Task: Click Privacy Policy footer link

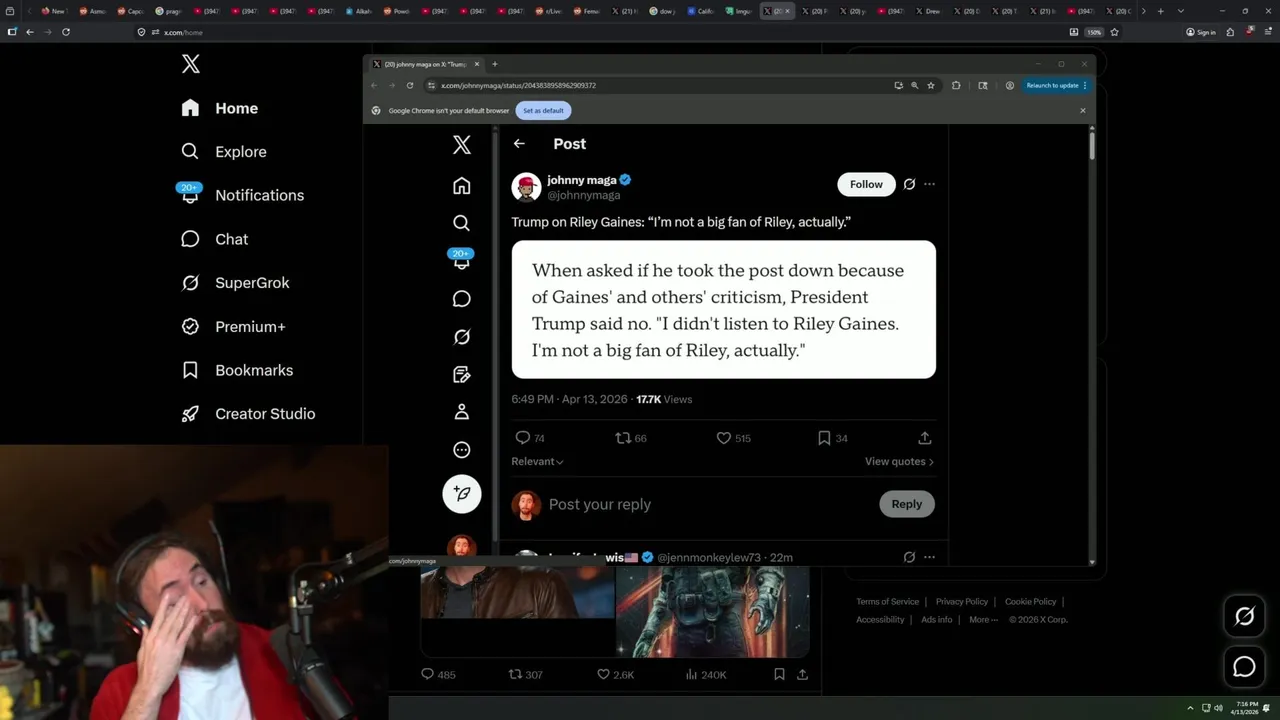Action: point(961,602)
